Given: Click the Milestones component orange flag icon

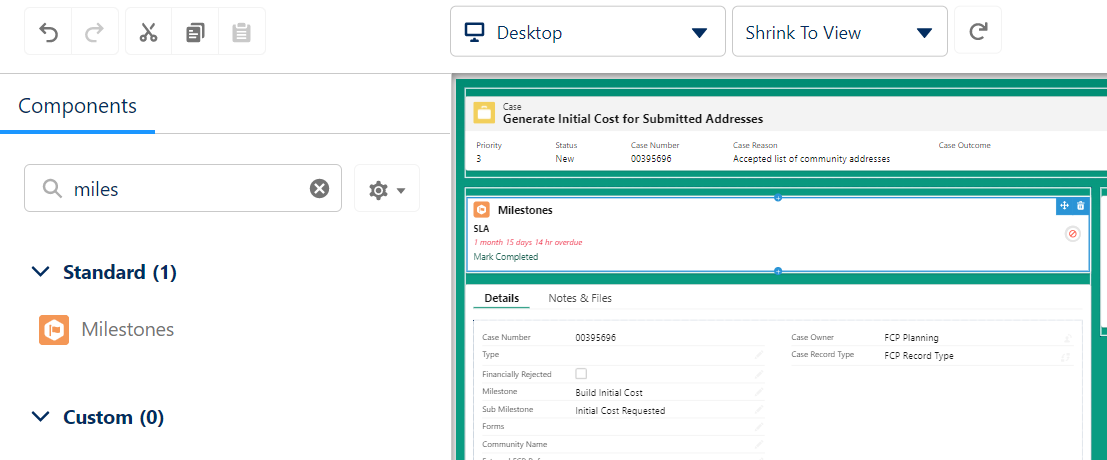Looking at the screenshot, I should pyautogui.click(x=54, y=329).
